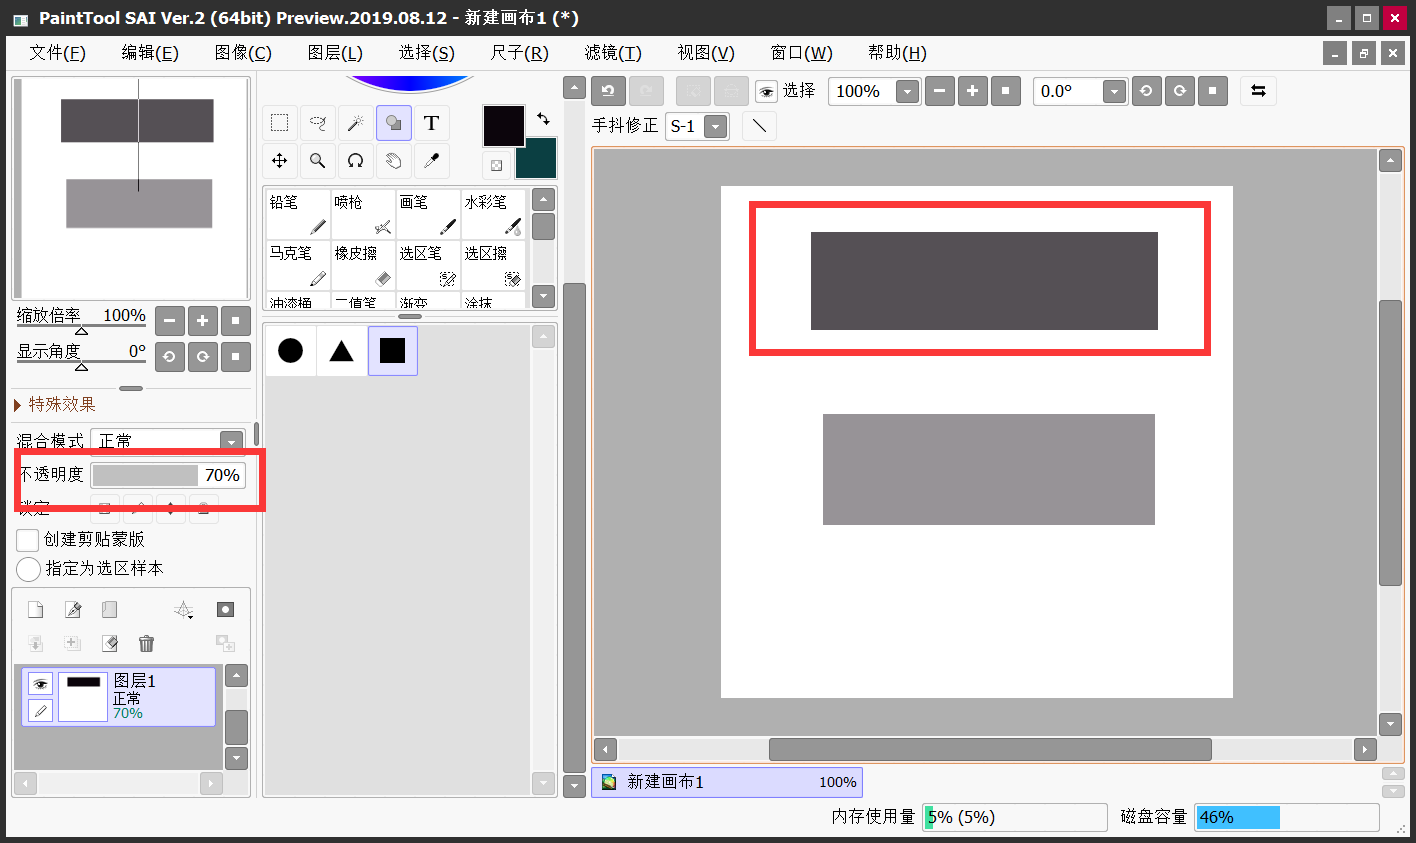The image size is (1416, 843).
Task: Pick the circle shape
Action: (291, 351)
